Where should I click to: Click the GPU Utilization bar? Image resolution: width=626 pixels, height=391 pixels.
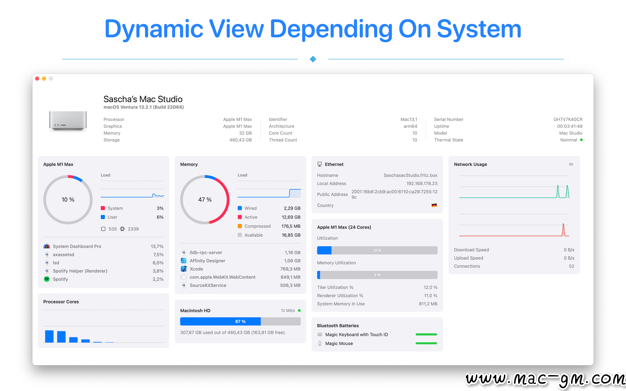pyautogui.click(x=377, y=250)
